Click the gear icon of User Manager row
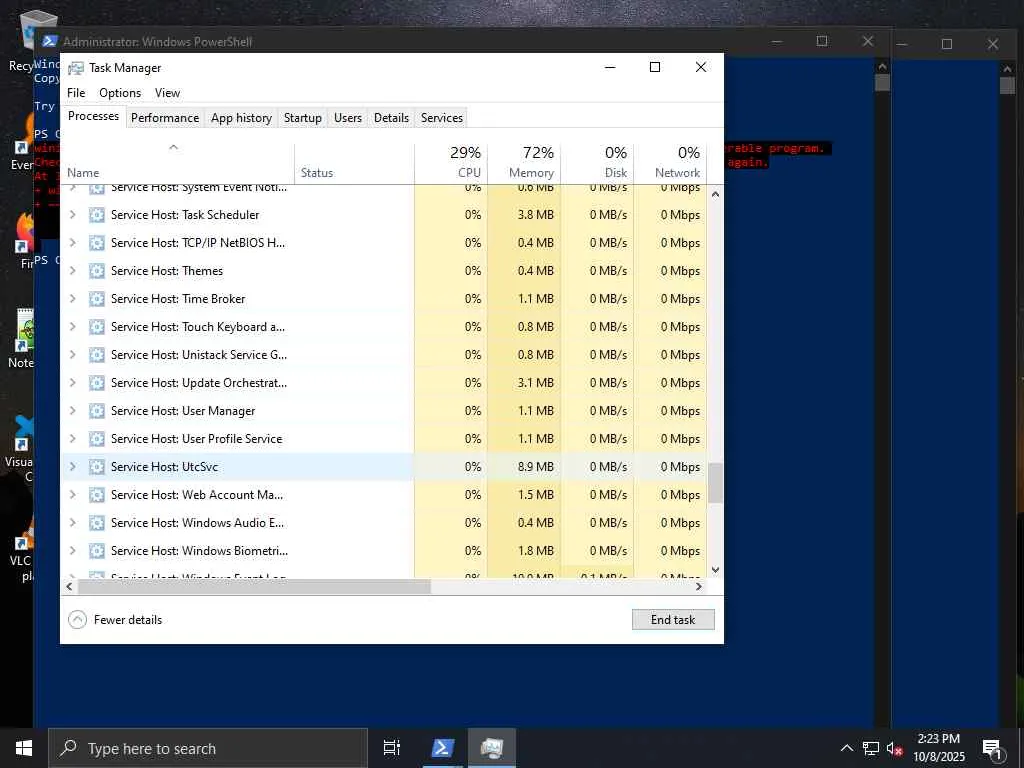Screen dimensions: 1024x768 tap(97, 411)
